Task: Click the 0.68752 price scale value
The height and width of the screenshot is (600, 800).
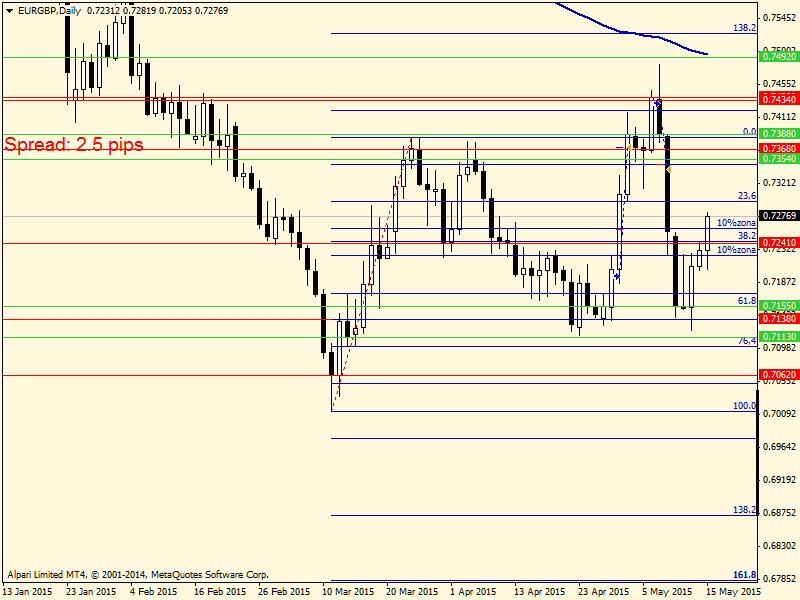Action: tap(779, 512)
